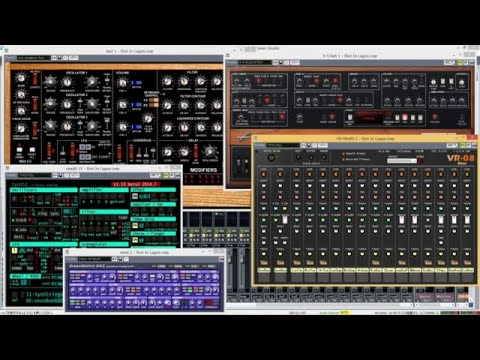Click the filter Cutoff knob on Minimoog synth
This screenshot has width=480, height=360.
tap(167, 81)
